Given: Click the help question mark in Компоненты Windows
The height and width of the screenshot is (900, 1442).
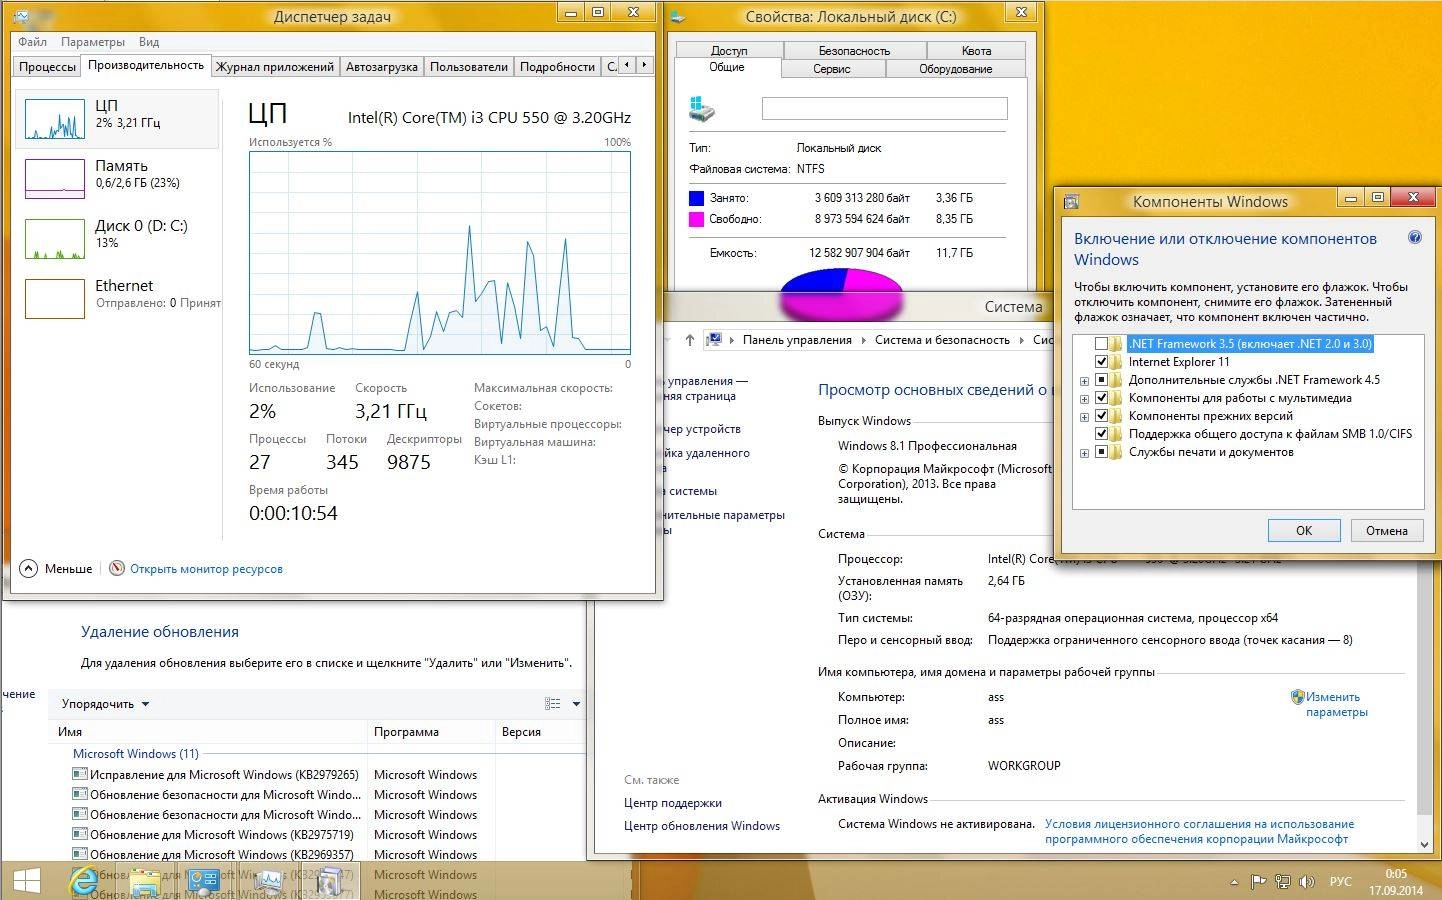Looking at the screenshot, I should pos(1415,238).
